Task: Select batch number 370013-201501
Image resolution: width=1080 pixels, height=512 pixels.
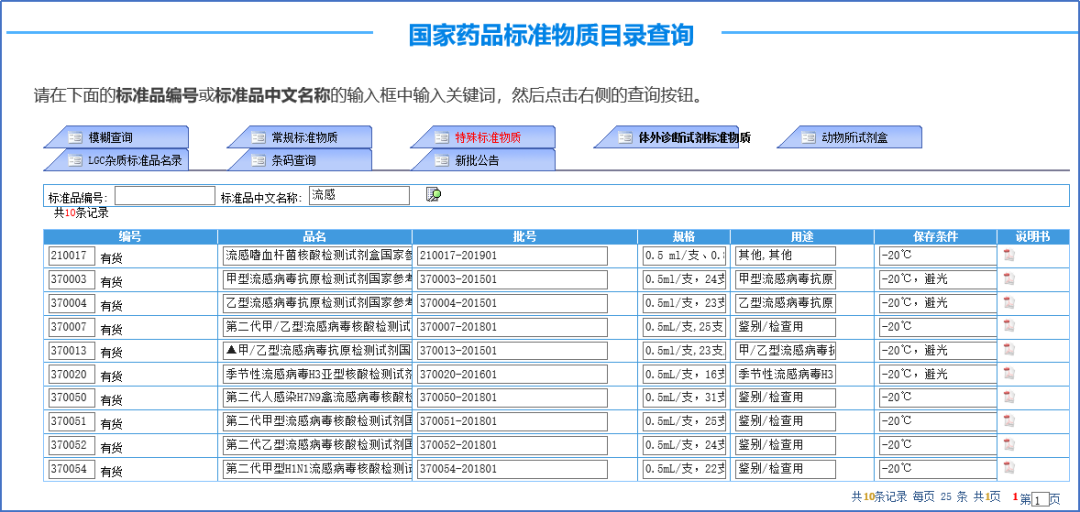Action: coord(512,351)
